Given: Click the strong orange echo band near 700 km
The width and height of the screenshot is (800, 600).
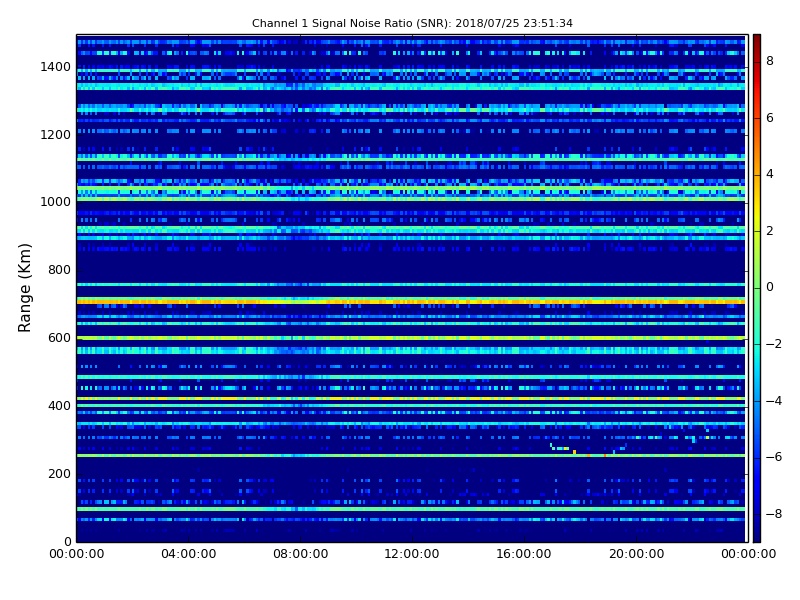Looking at the screenshot, I should click(411, 302).
